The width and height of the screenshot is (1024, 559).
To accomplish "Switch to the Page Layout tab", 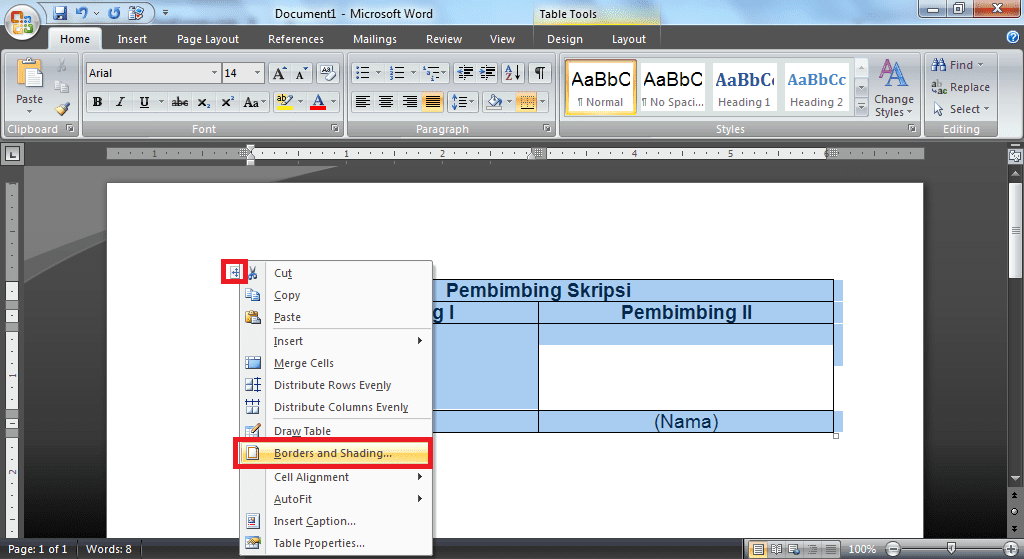I will [x=208, y=39].
